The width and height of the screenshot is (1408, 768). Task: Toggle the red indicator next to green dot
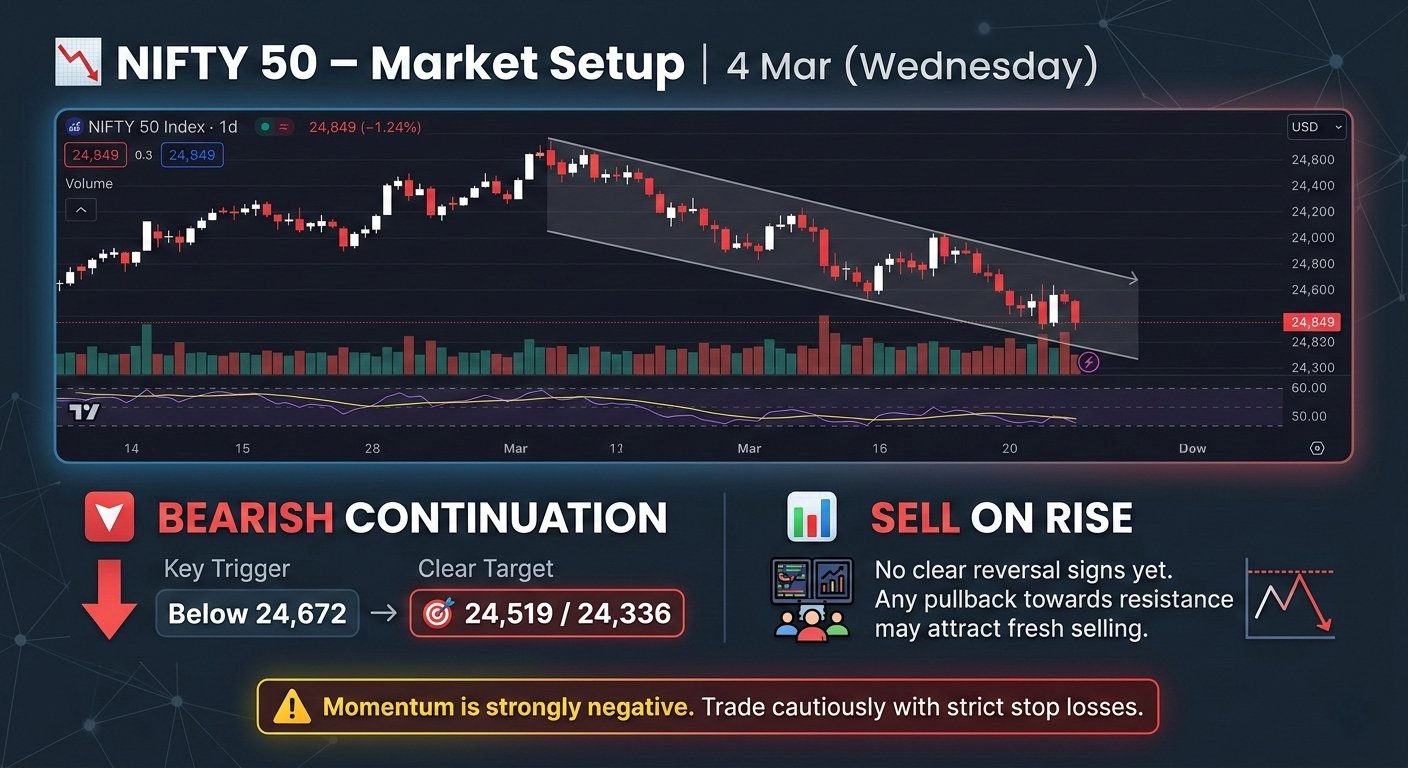tap(285, 127)
